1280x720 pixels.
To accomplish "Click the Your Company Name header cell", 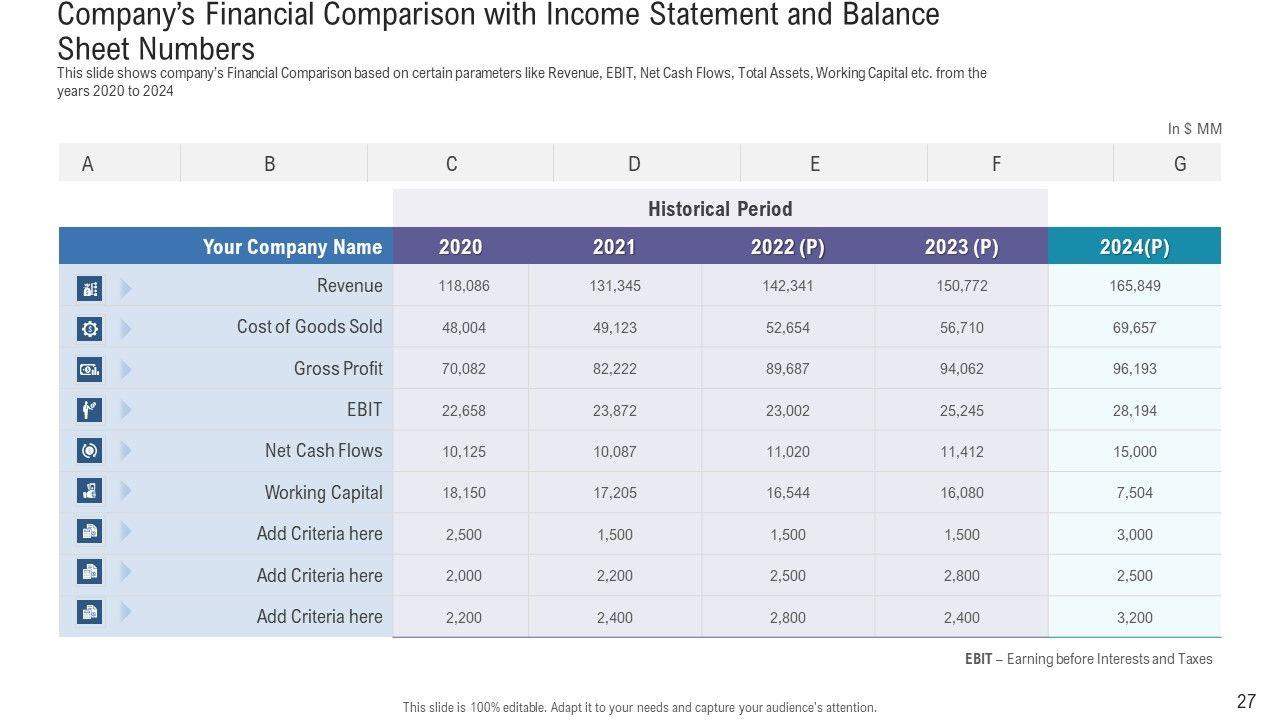I will pos(292,247).
